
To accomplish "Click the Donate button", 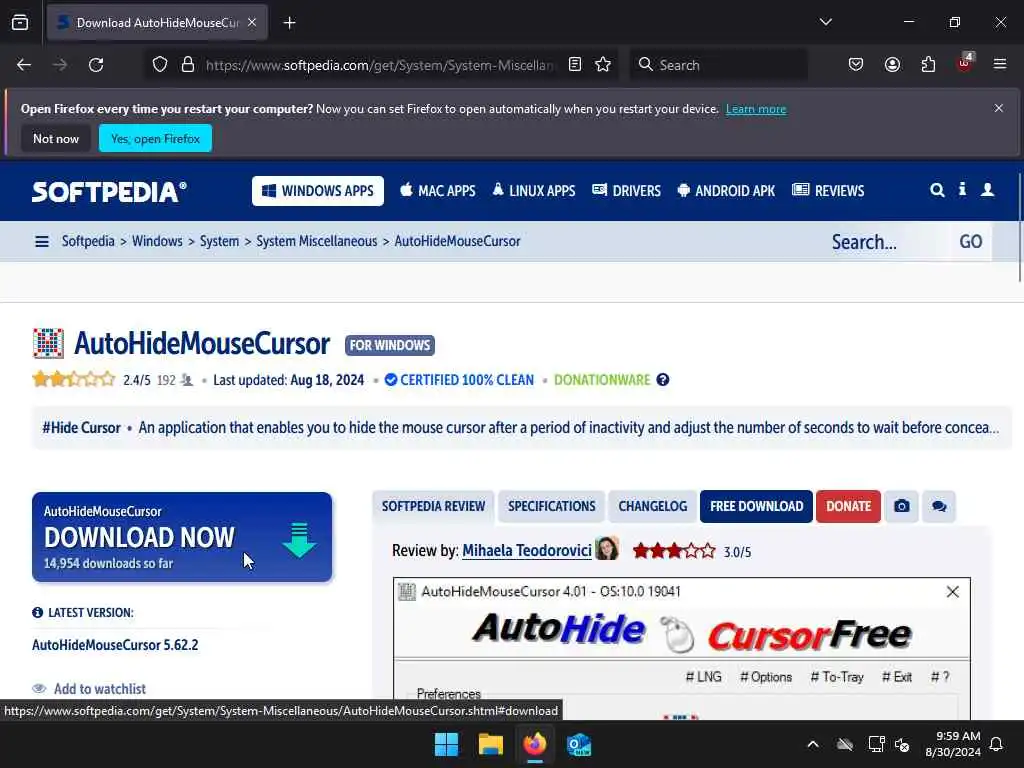I will point(848,506).
